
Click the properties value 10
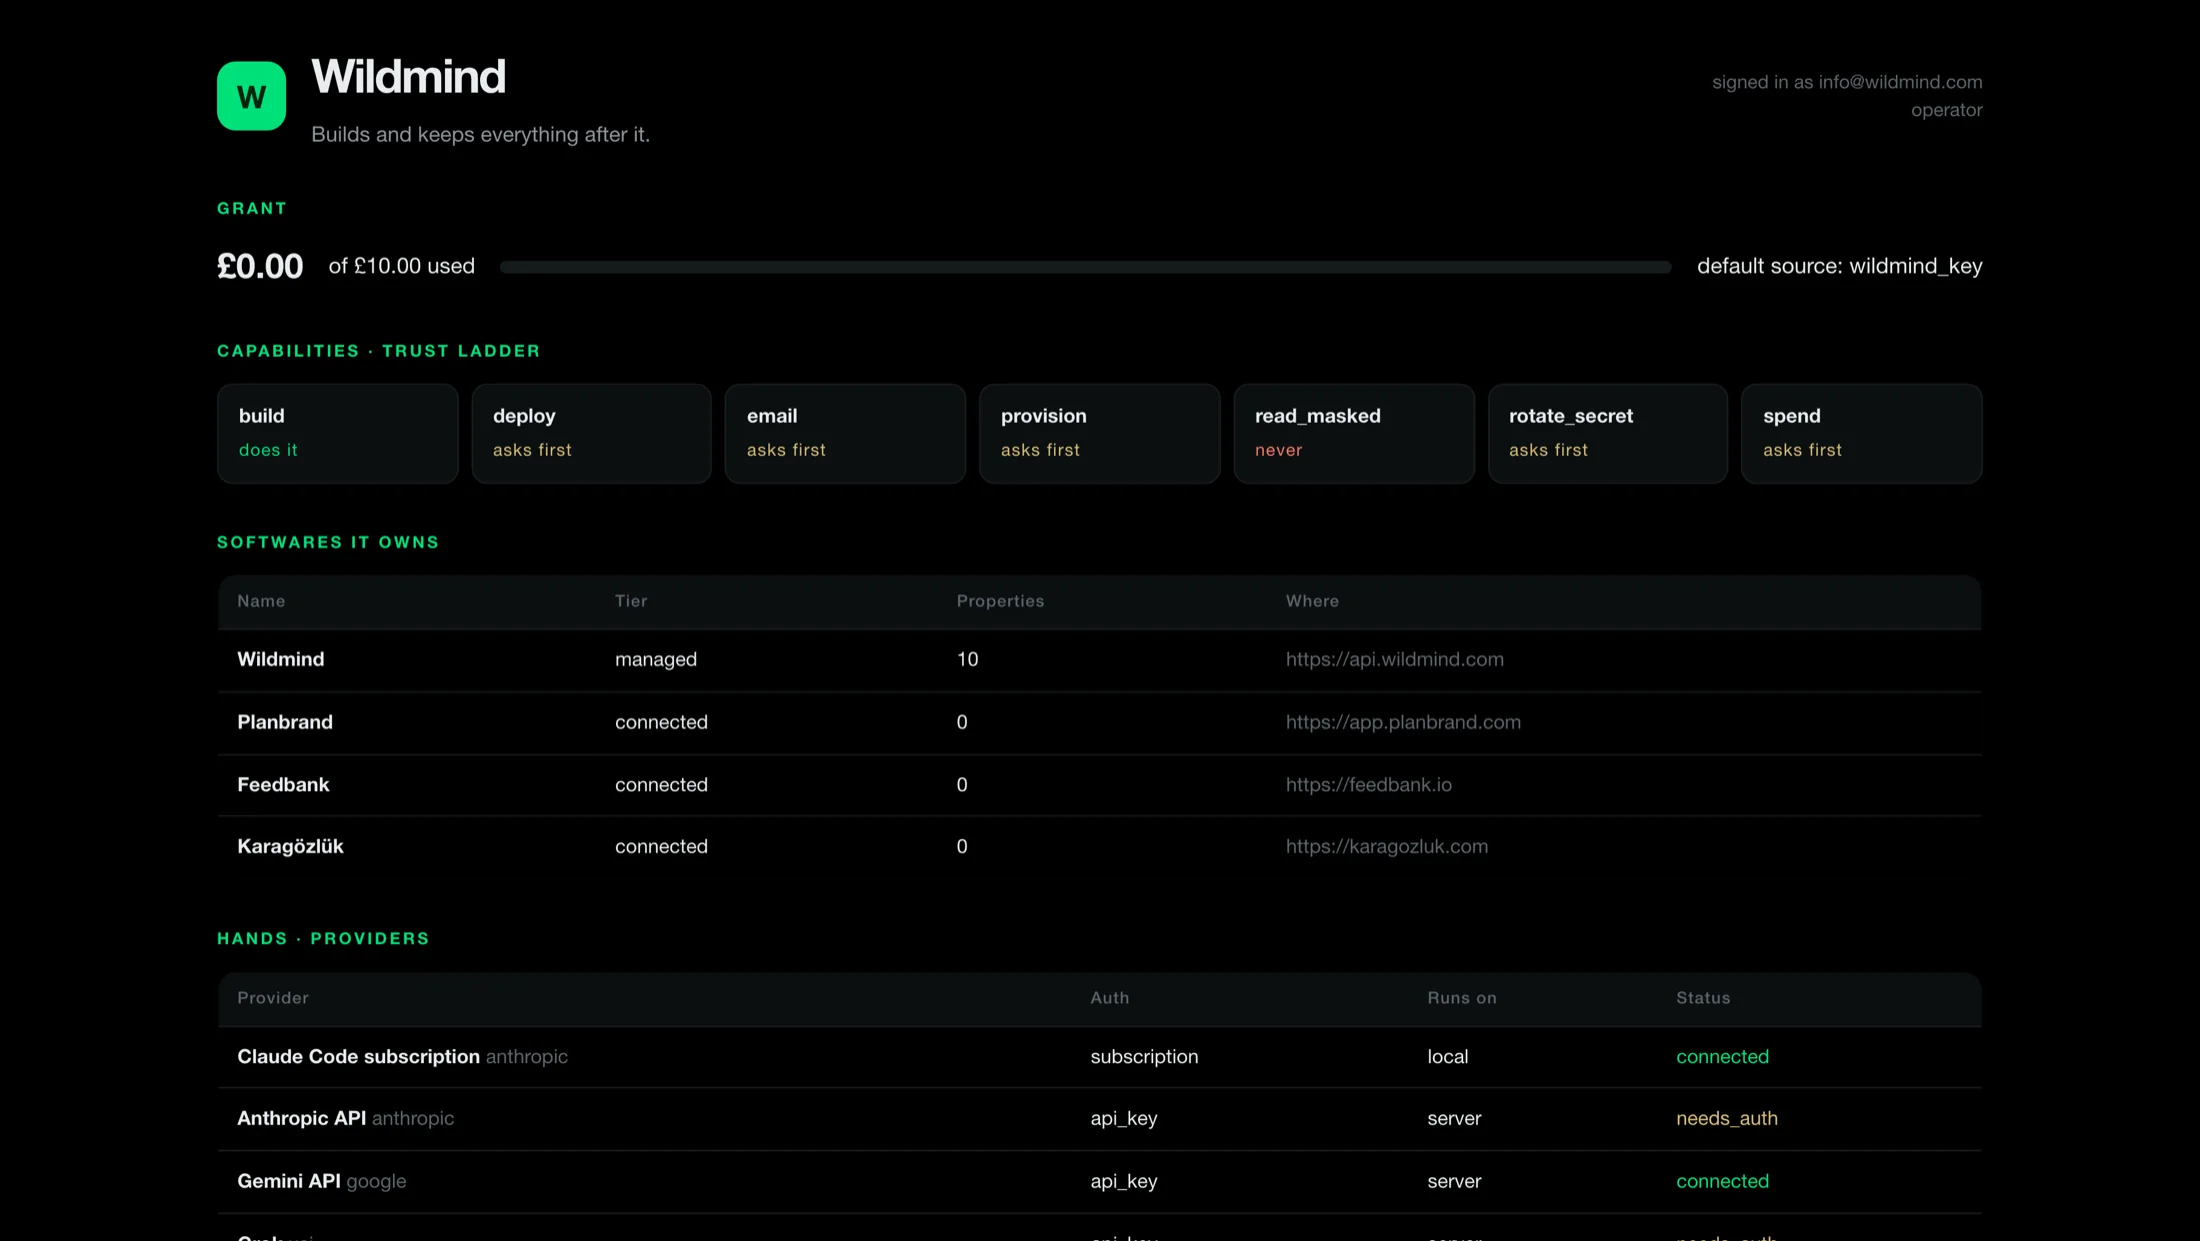click(x=967, y=659)
